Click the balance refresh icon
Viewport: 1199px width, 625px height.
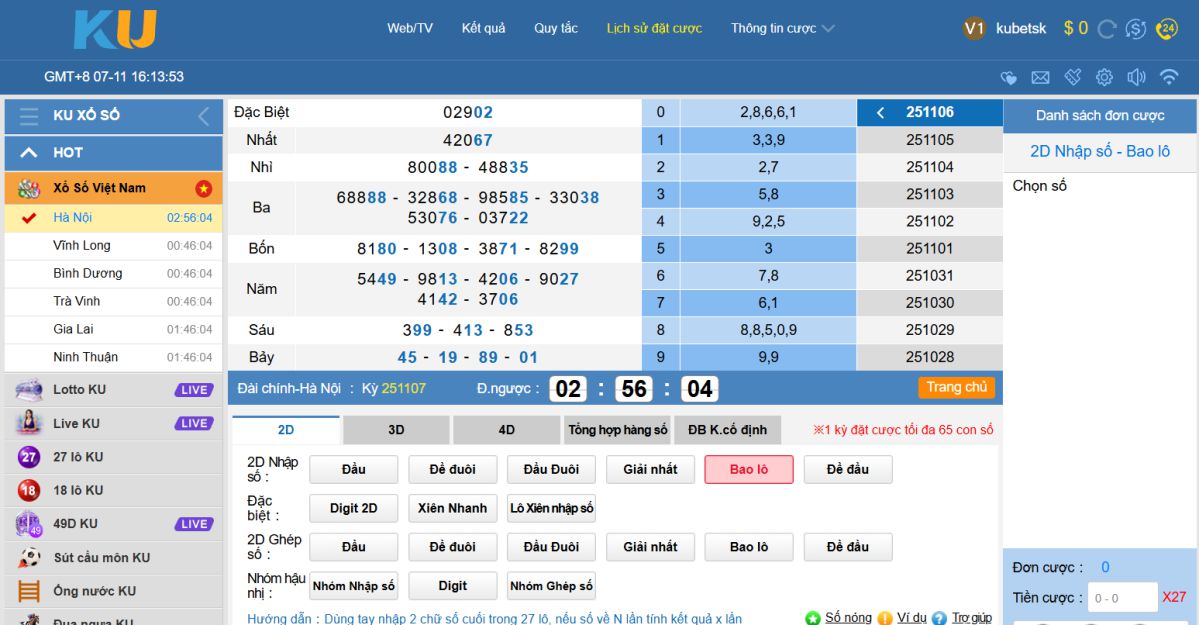[1106, 29]
